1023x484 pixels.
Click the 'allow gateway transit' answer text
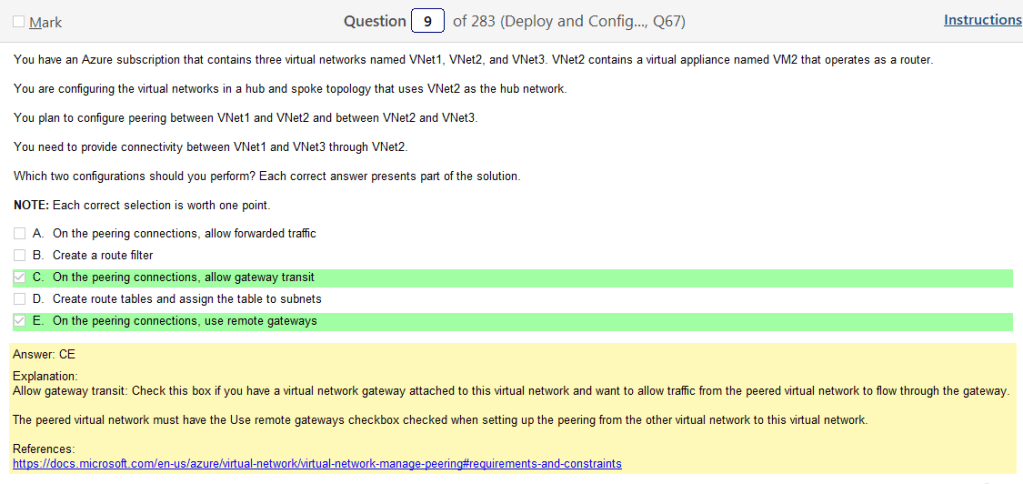coord(184,277)
